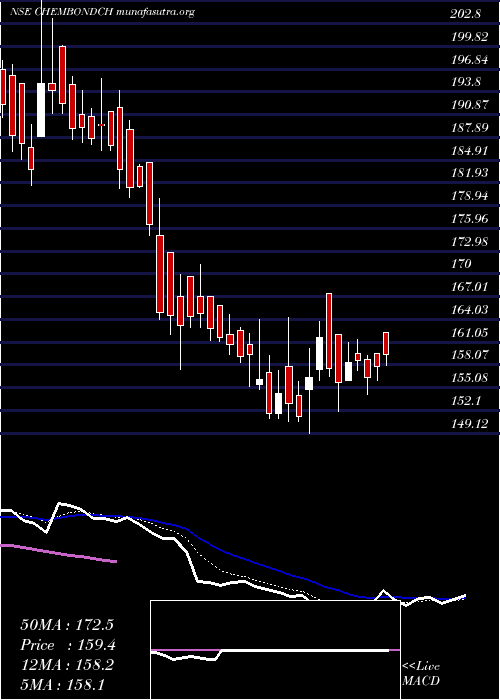Select the 196.84 price axis label
Screen dimensions: 500x700
[469, 59]
